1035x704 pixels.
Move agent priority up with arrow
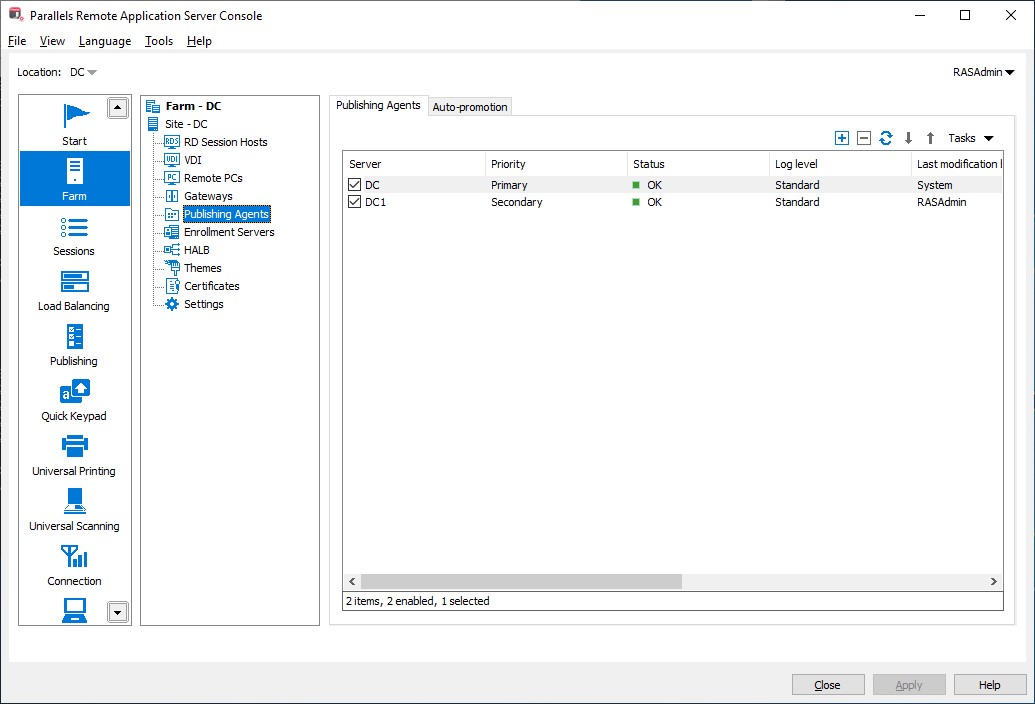pos(930,138)
